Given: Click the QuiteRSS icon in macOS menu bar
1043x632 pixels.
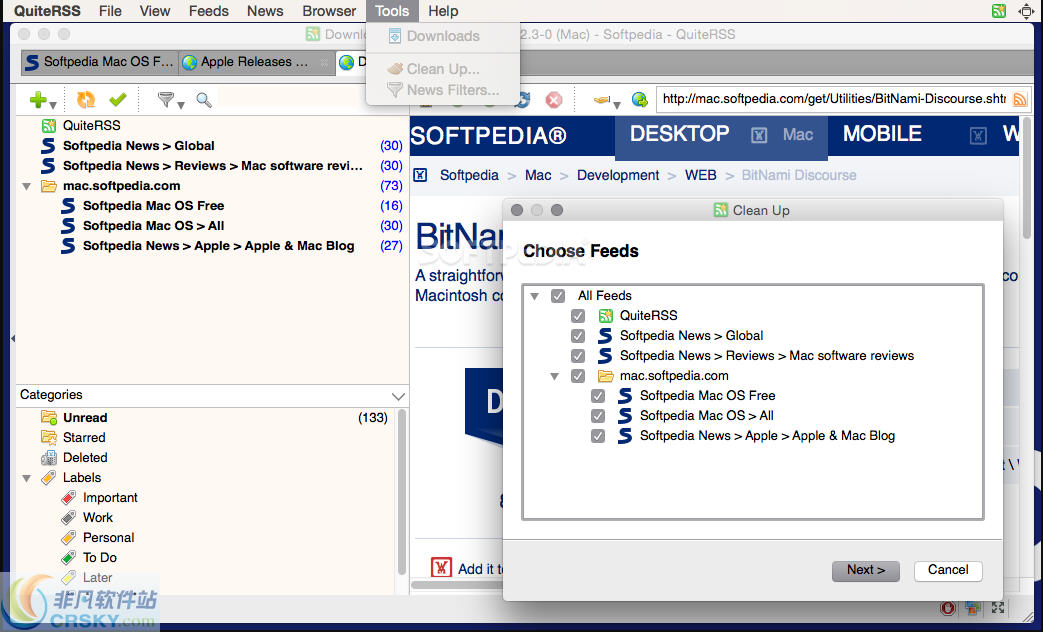Looking at the screenshot, I should click(999, 11).
